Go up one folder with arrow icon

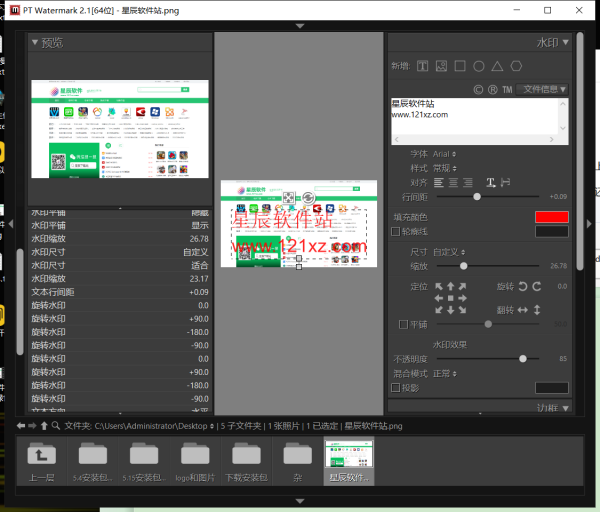tap(44, 426)
